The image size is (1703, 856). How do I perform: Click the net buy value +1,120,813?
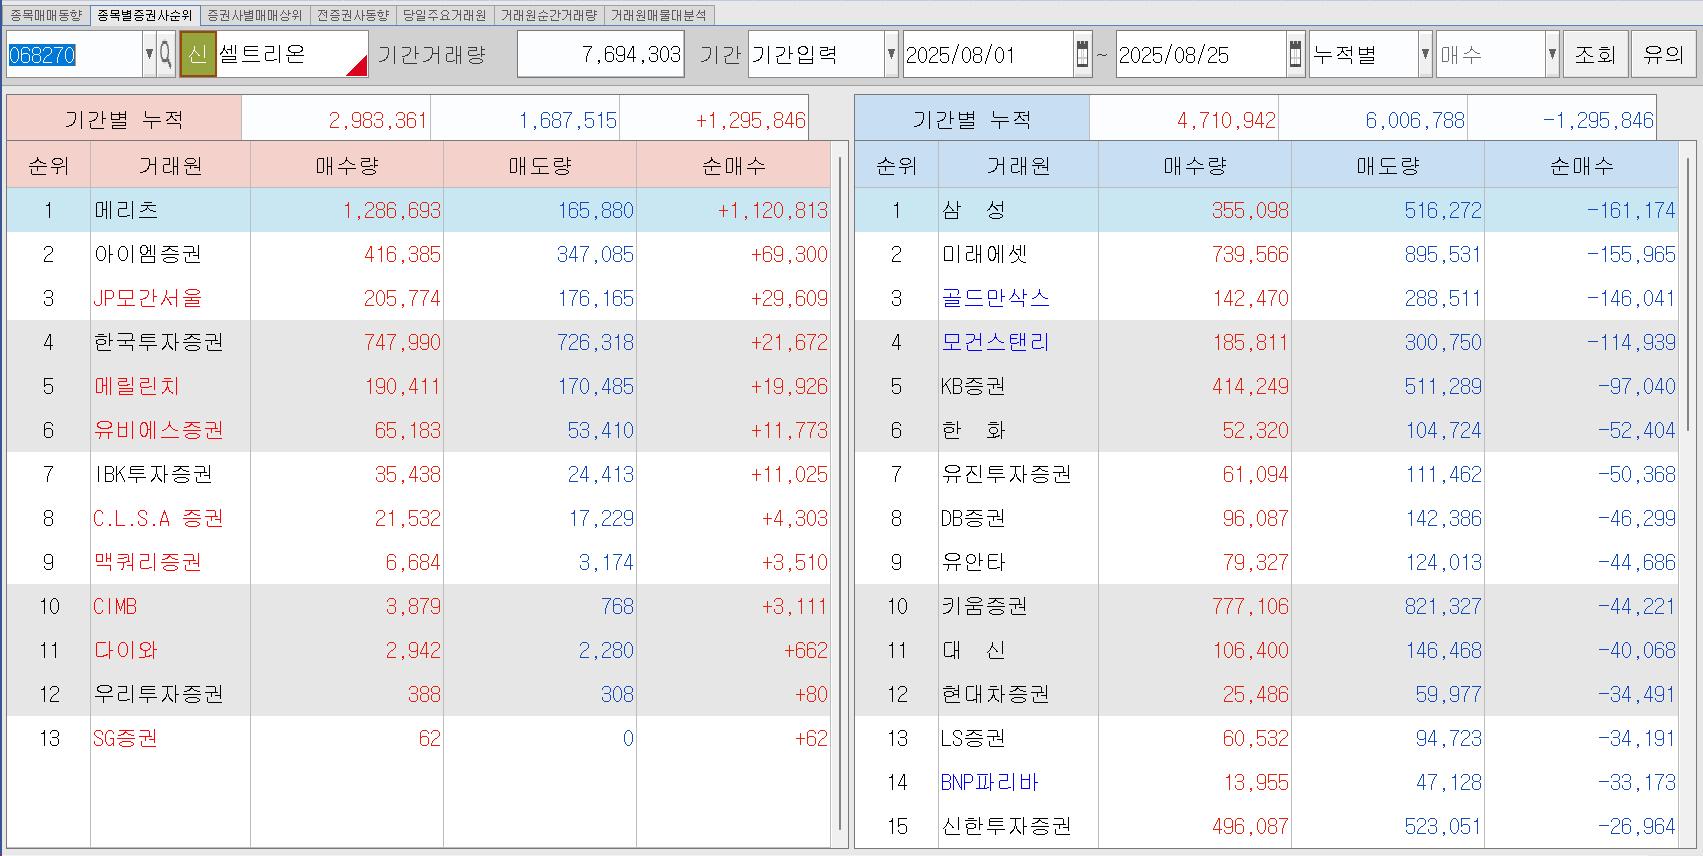click(772, 210)
